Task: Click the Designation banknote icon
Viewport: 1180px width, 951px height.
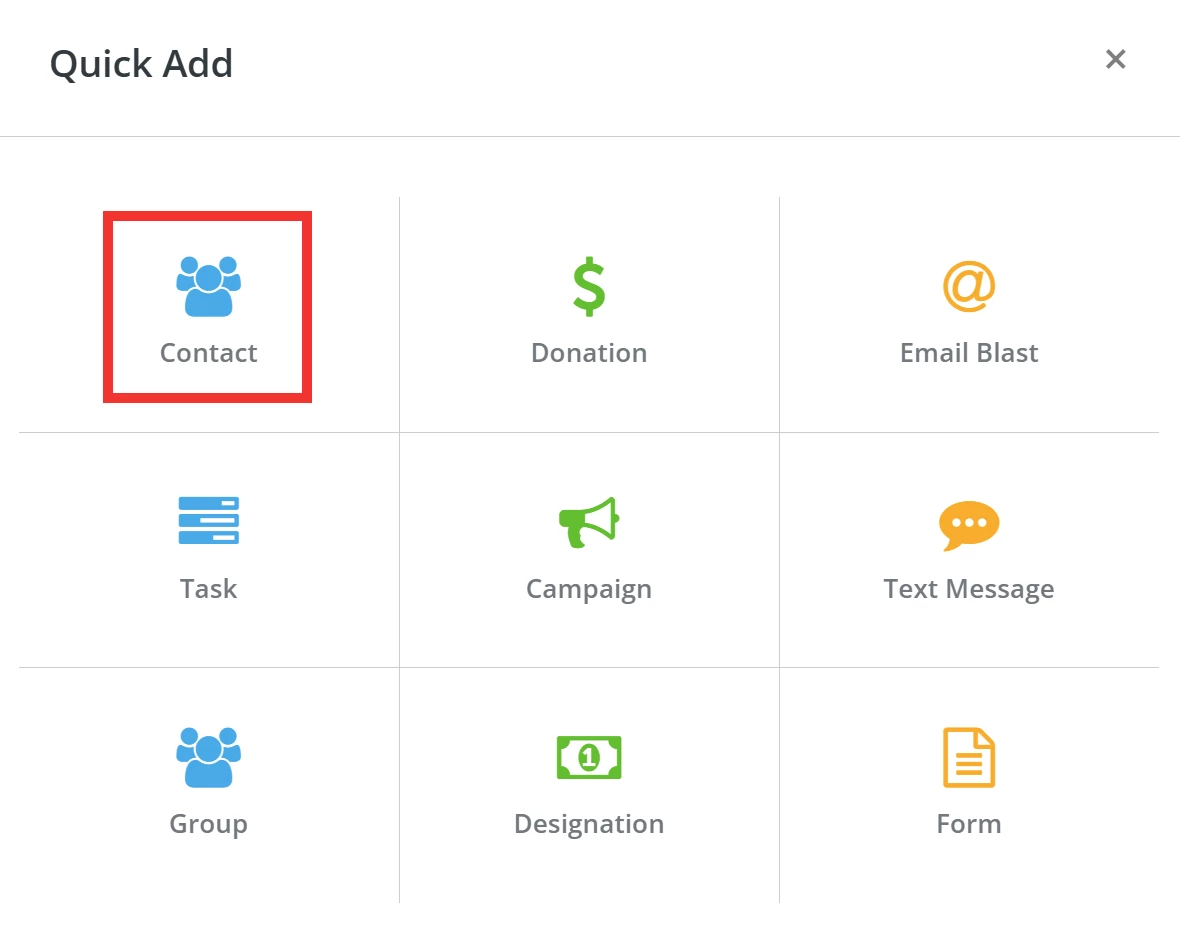Action: pos(588,757)
